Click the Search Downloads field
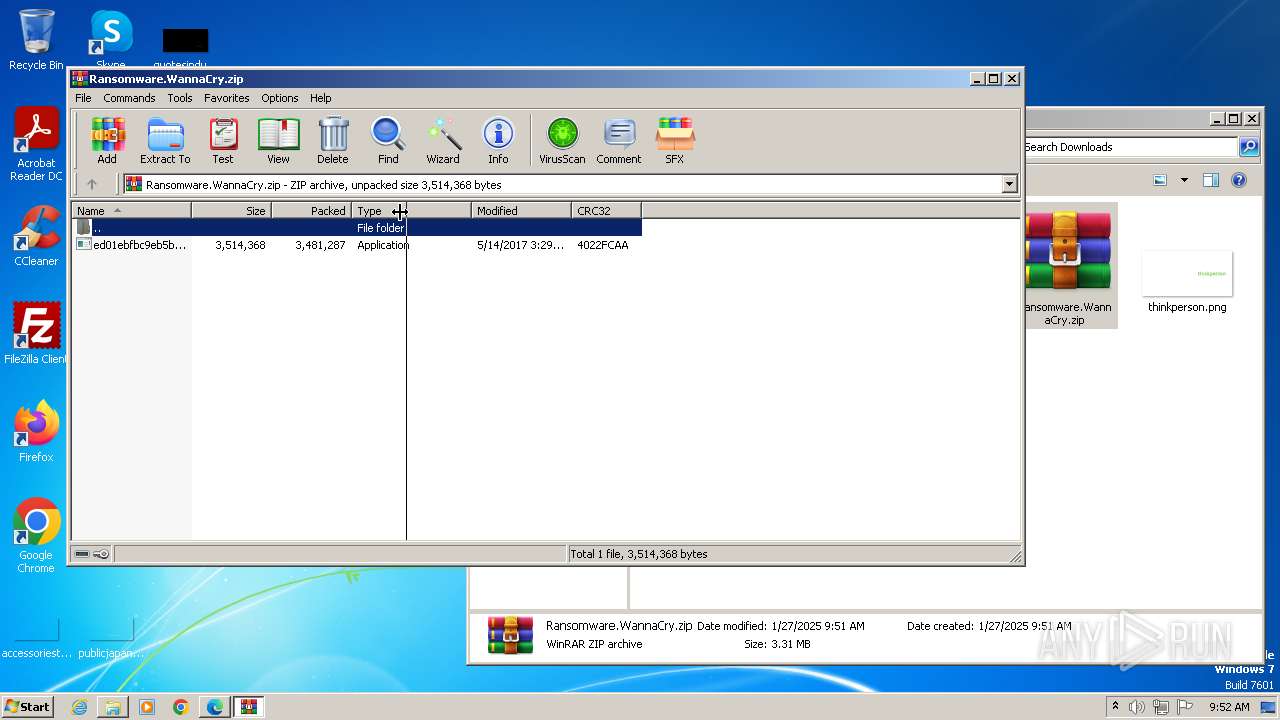The image size is (1280, 720). click(1130, 147)
